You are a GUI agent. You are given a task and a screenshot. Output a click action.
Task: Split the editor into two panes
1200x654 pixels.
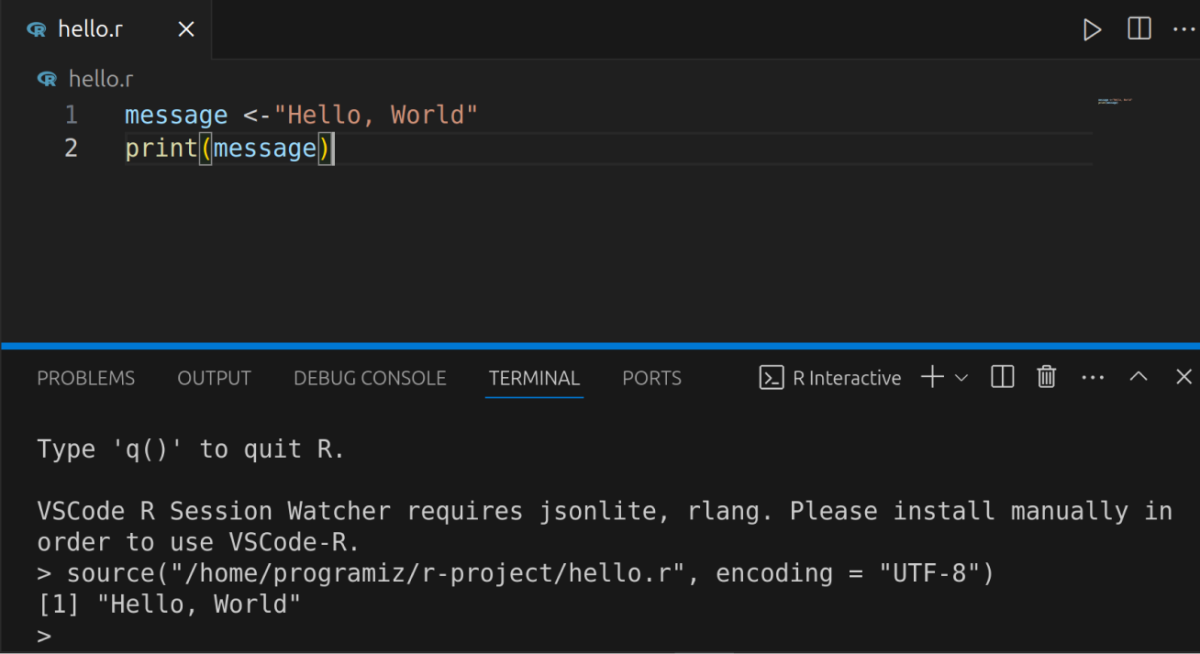(x=1138, y=29)
